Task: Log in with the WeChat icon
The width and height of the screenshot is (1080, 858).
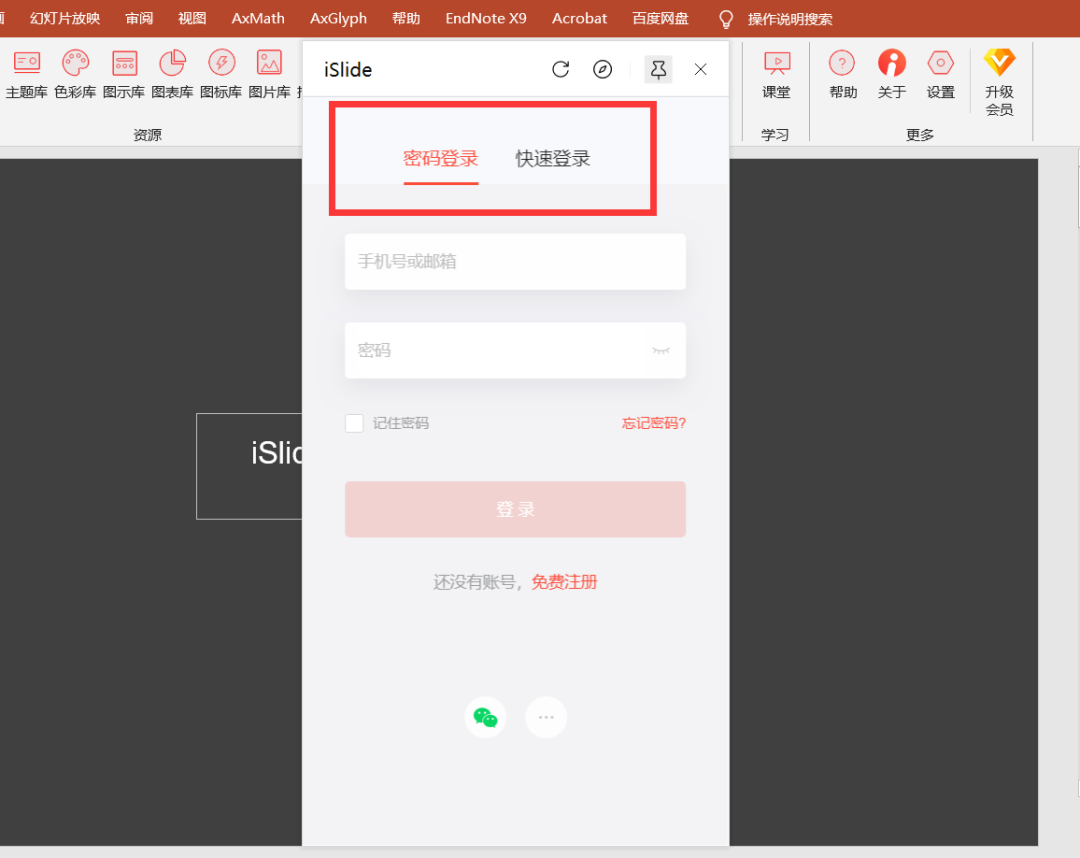Action: 486,718
